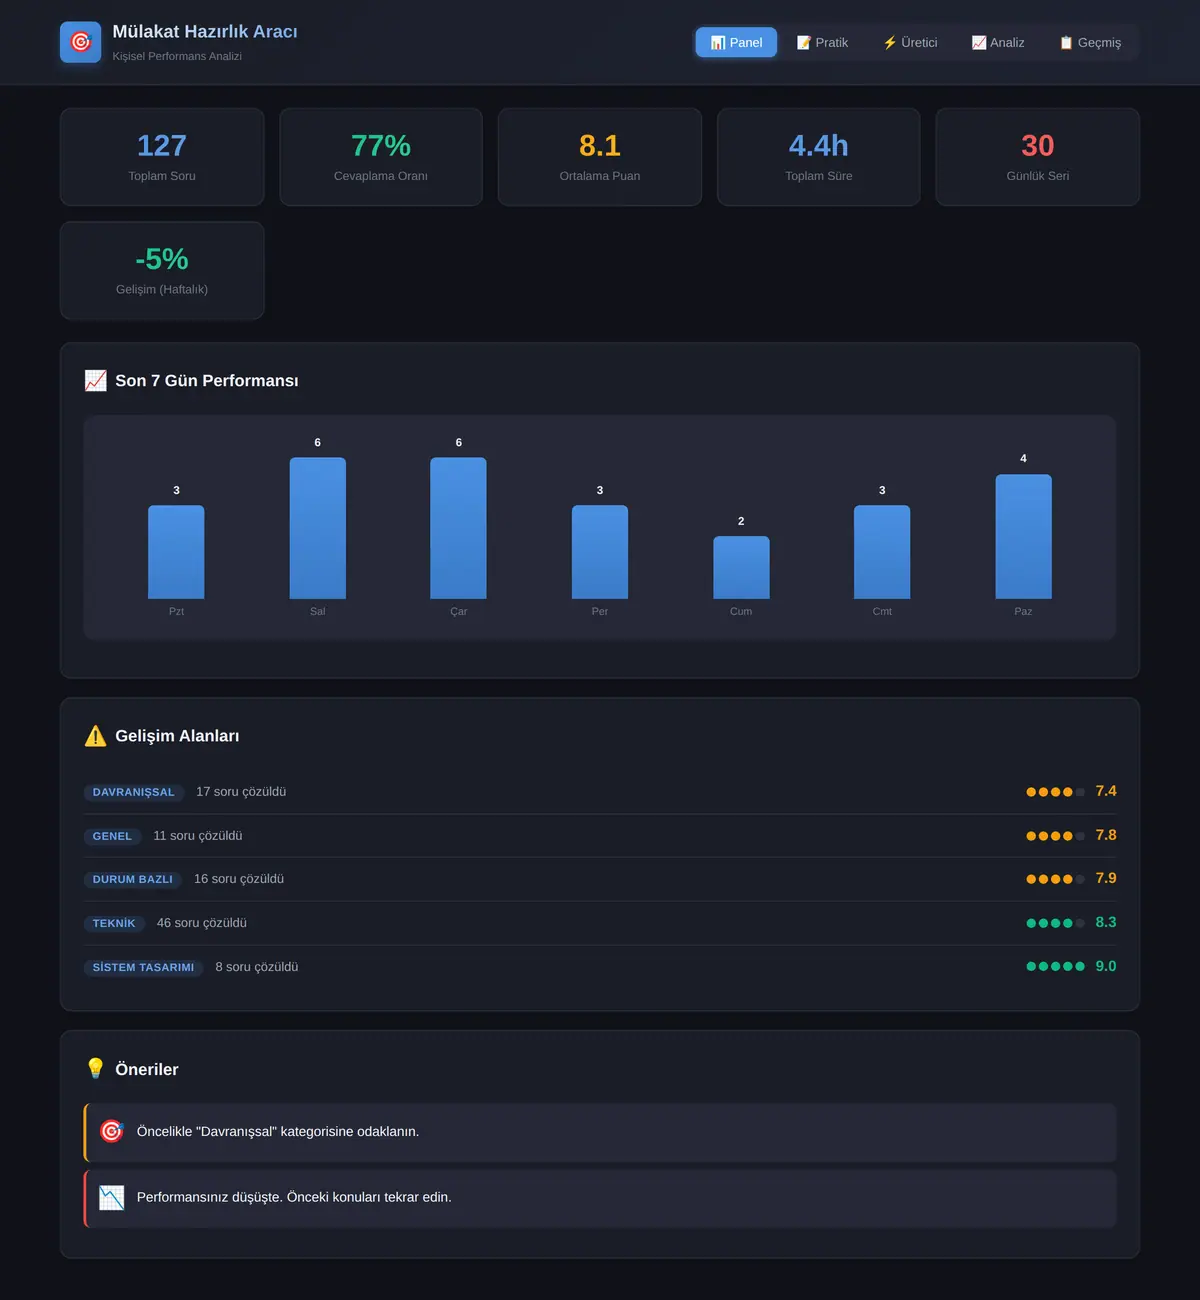This screenshot has height=1300, width=1200.
Task: Click the Paz bar in the chart
Action: 1023,536
